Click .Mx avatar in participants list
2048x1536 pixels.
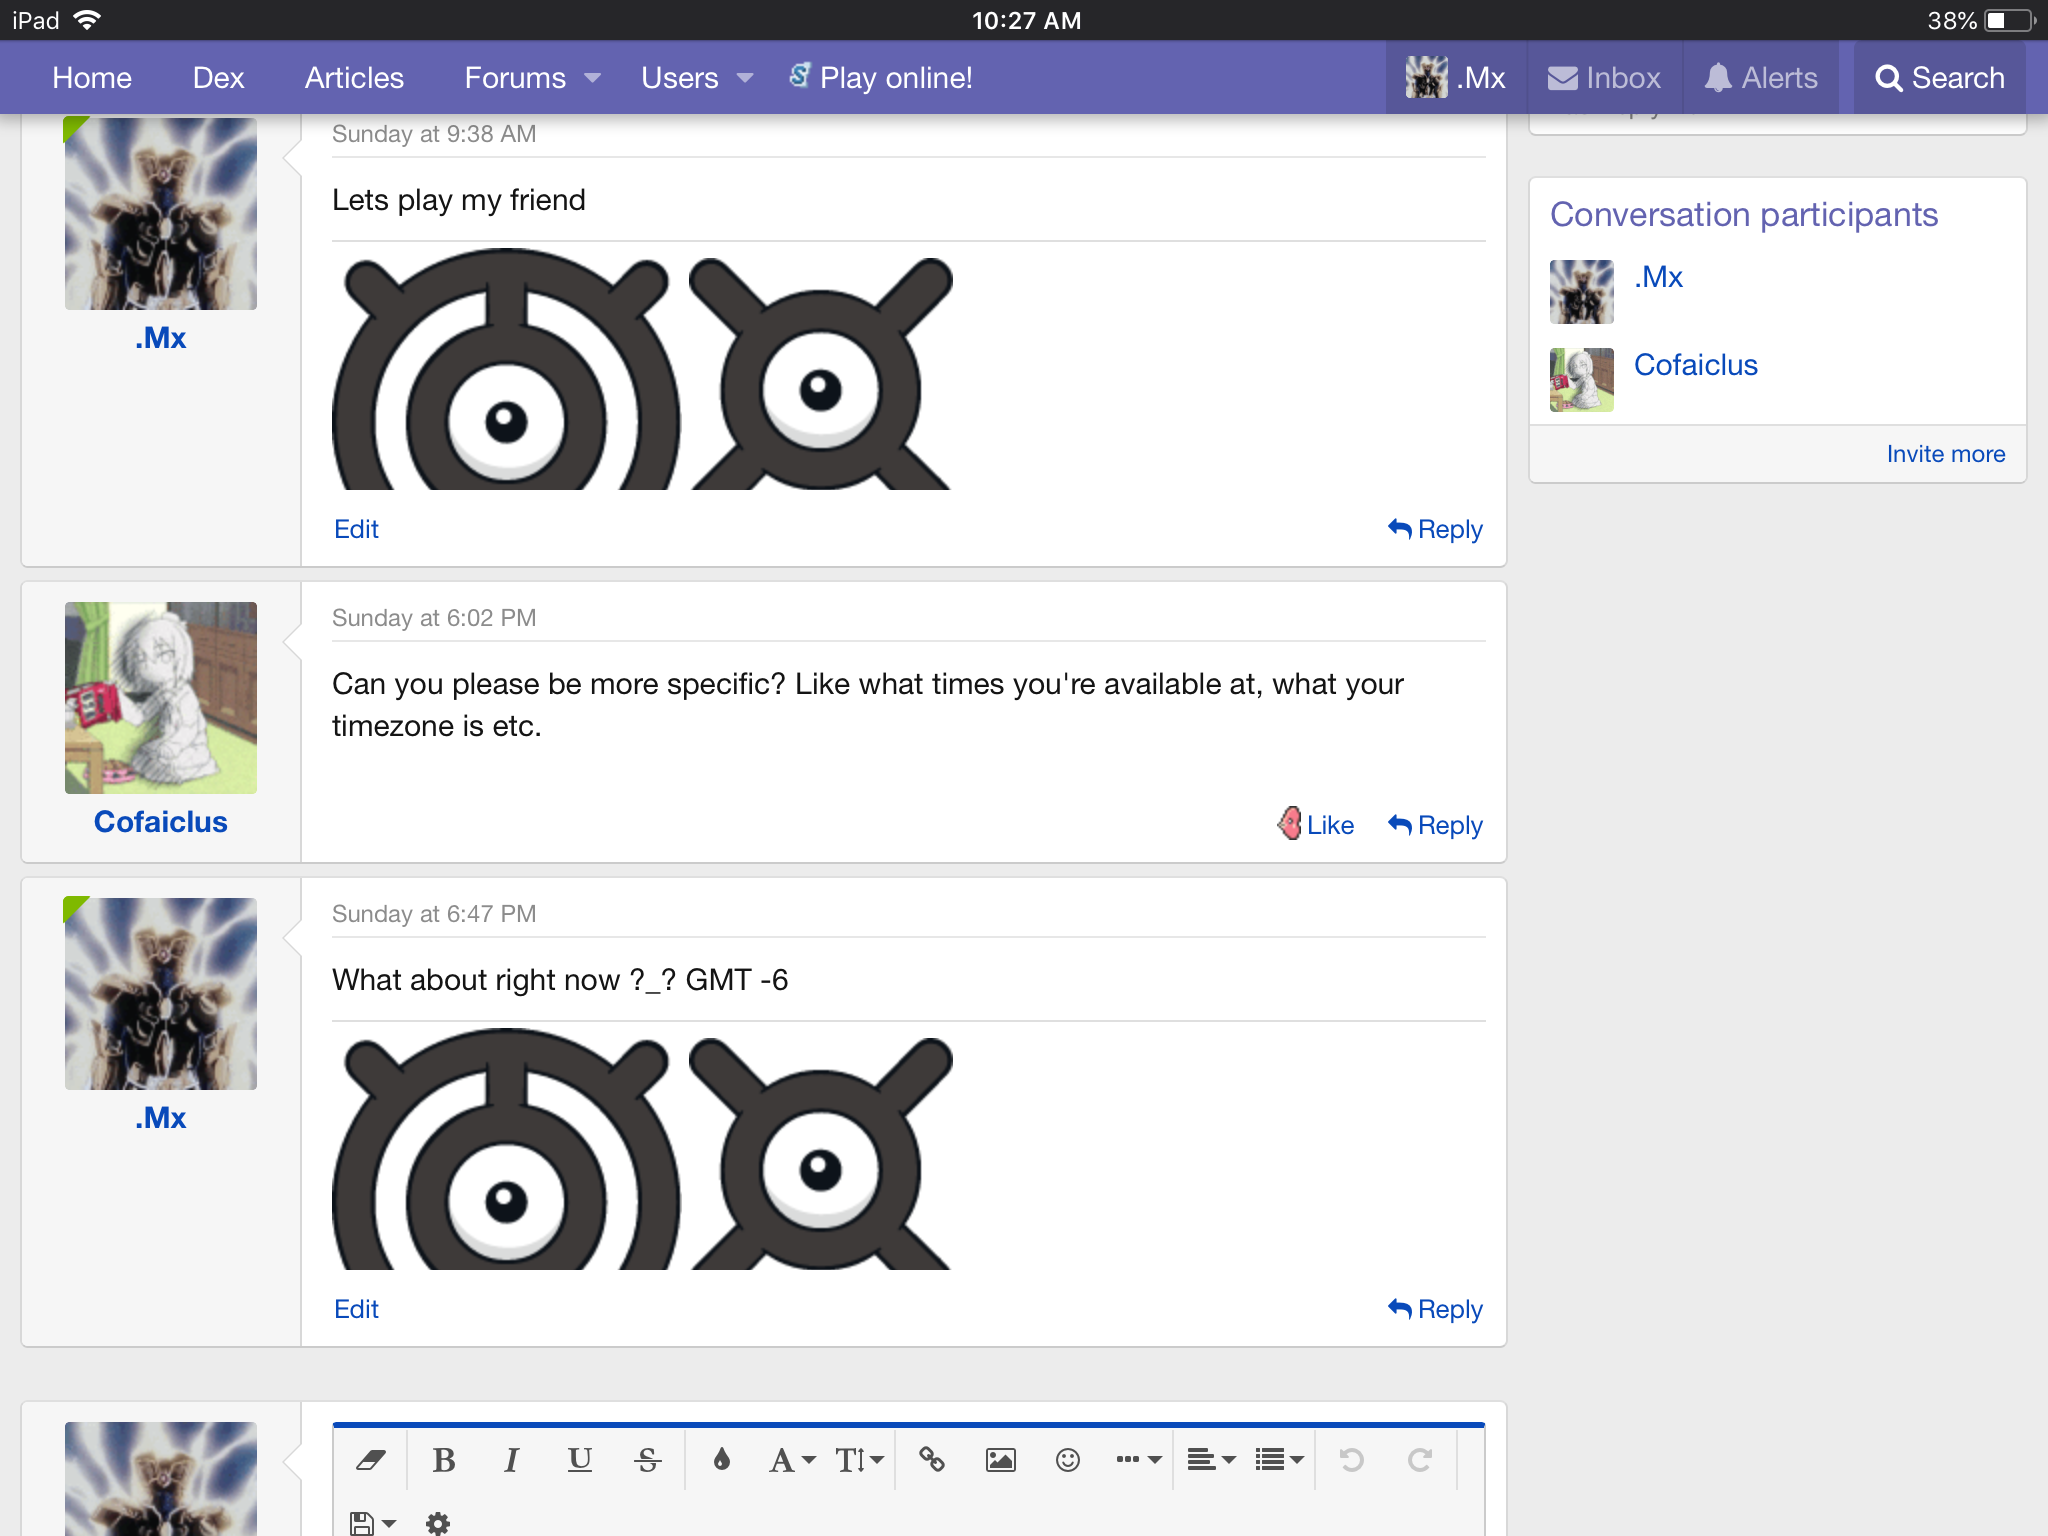(1581, 292)
